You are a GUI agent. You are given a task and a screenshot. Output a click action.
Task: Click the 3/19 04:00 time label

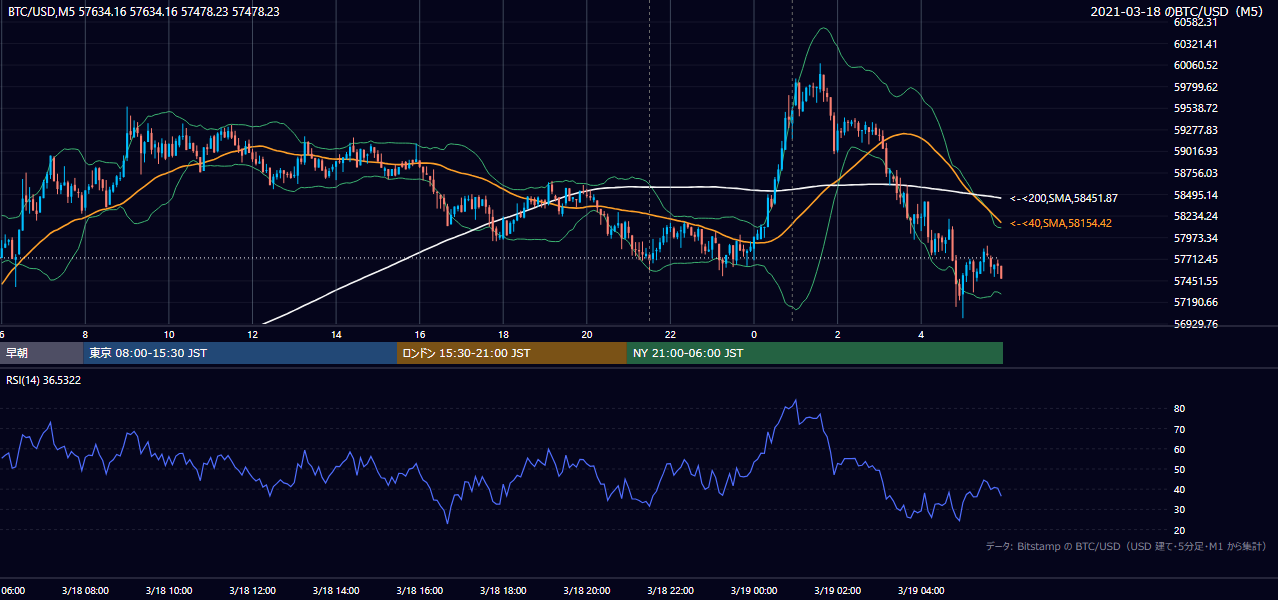click(x=921, y=591)
